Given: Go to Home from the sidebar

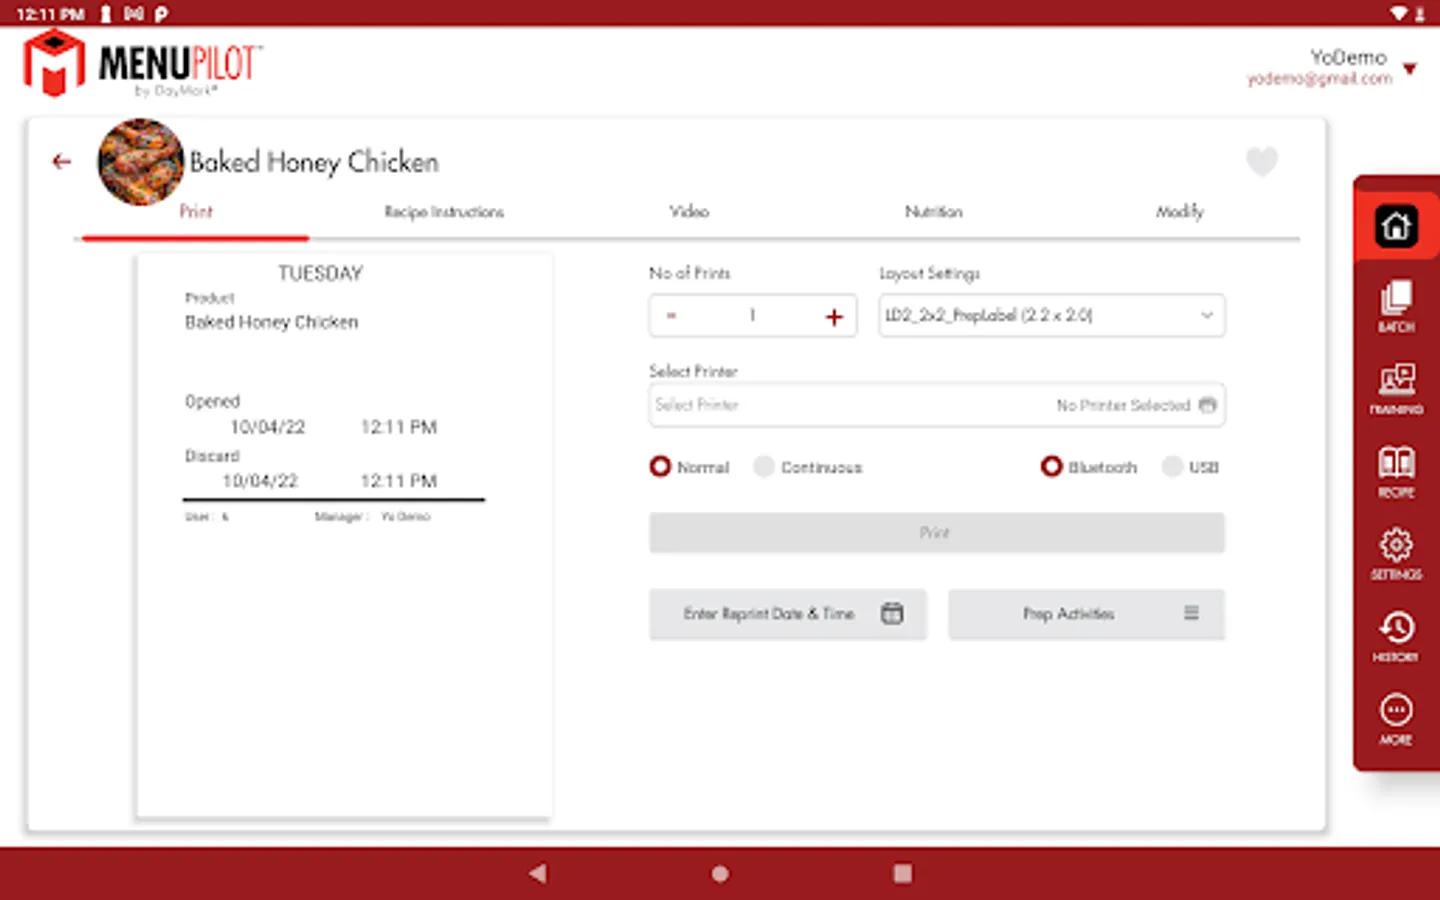Looking at the screenshot, I should point(1396,225).
